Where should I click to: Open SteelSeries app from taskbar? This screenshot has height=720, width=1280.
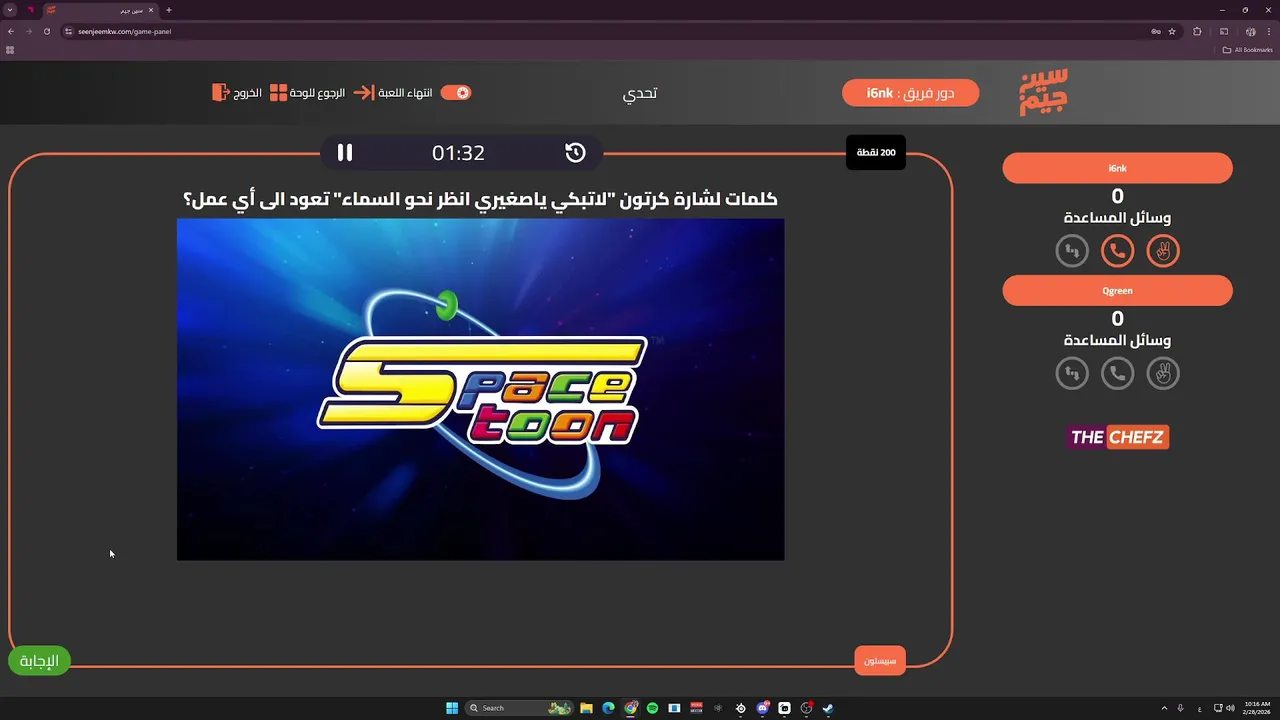[741, 708]
